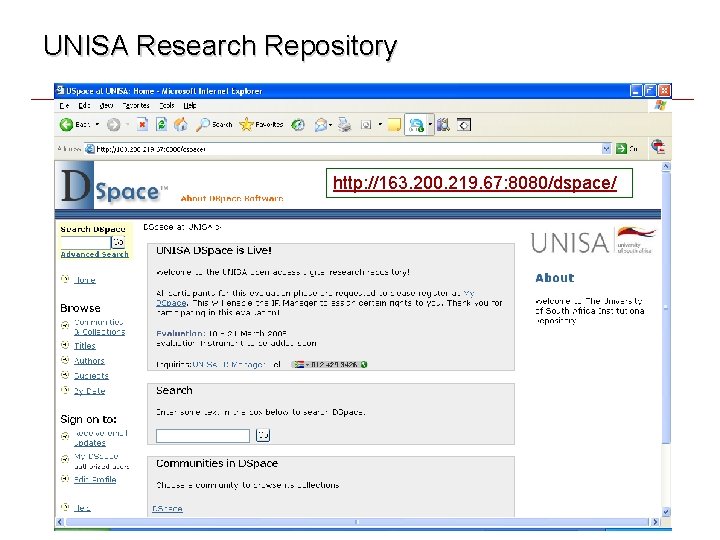The image size is (720, 540).
Task: Click the browser Back arrow icon
Action: [x=67, y=124]
